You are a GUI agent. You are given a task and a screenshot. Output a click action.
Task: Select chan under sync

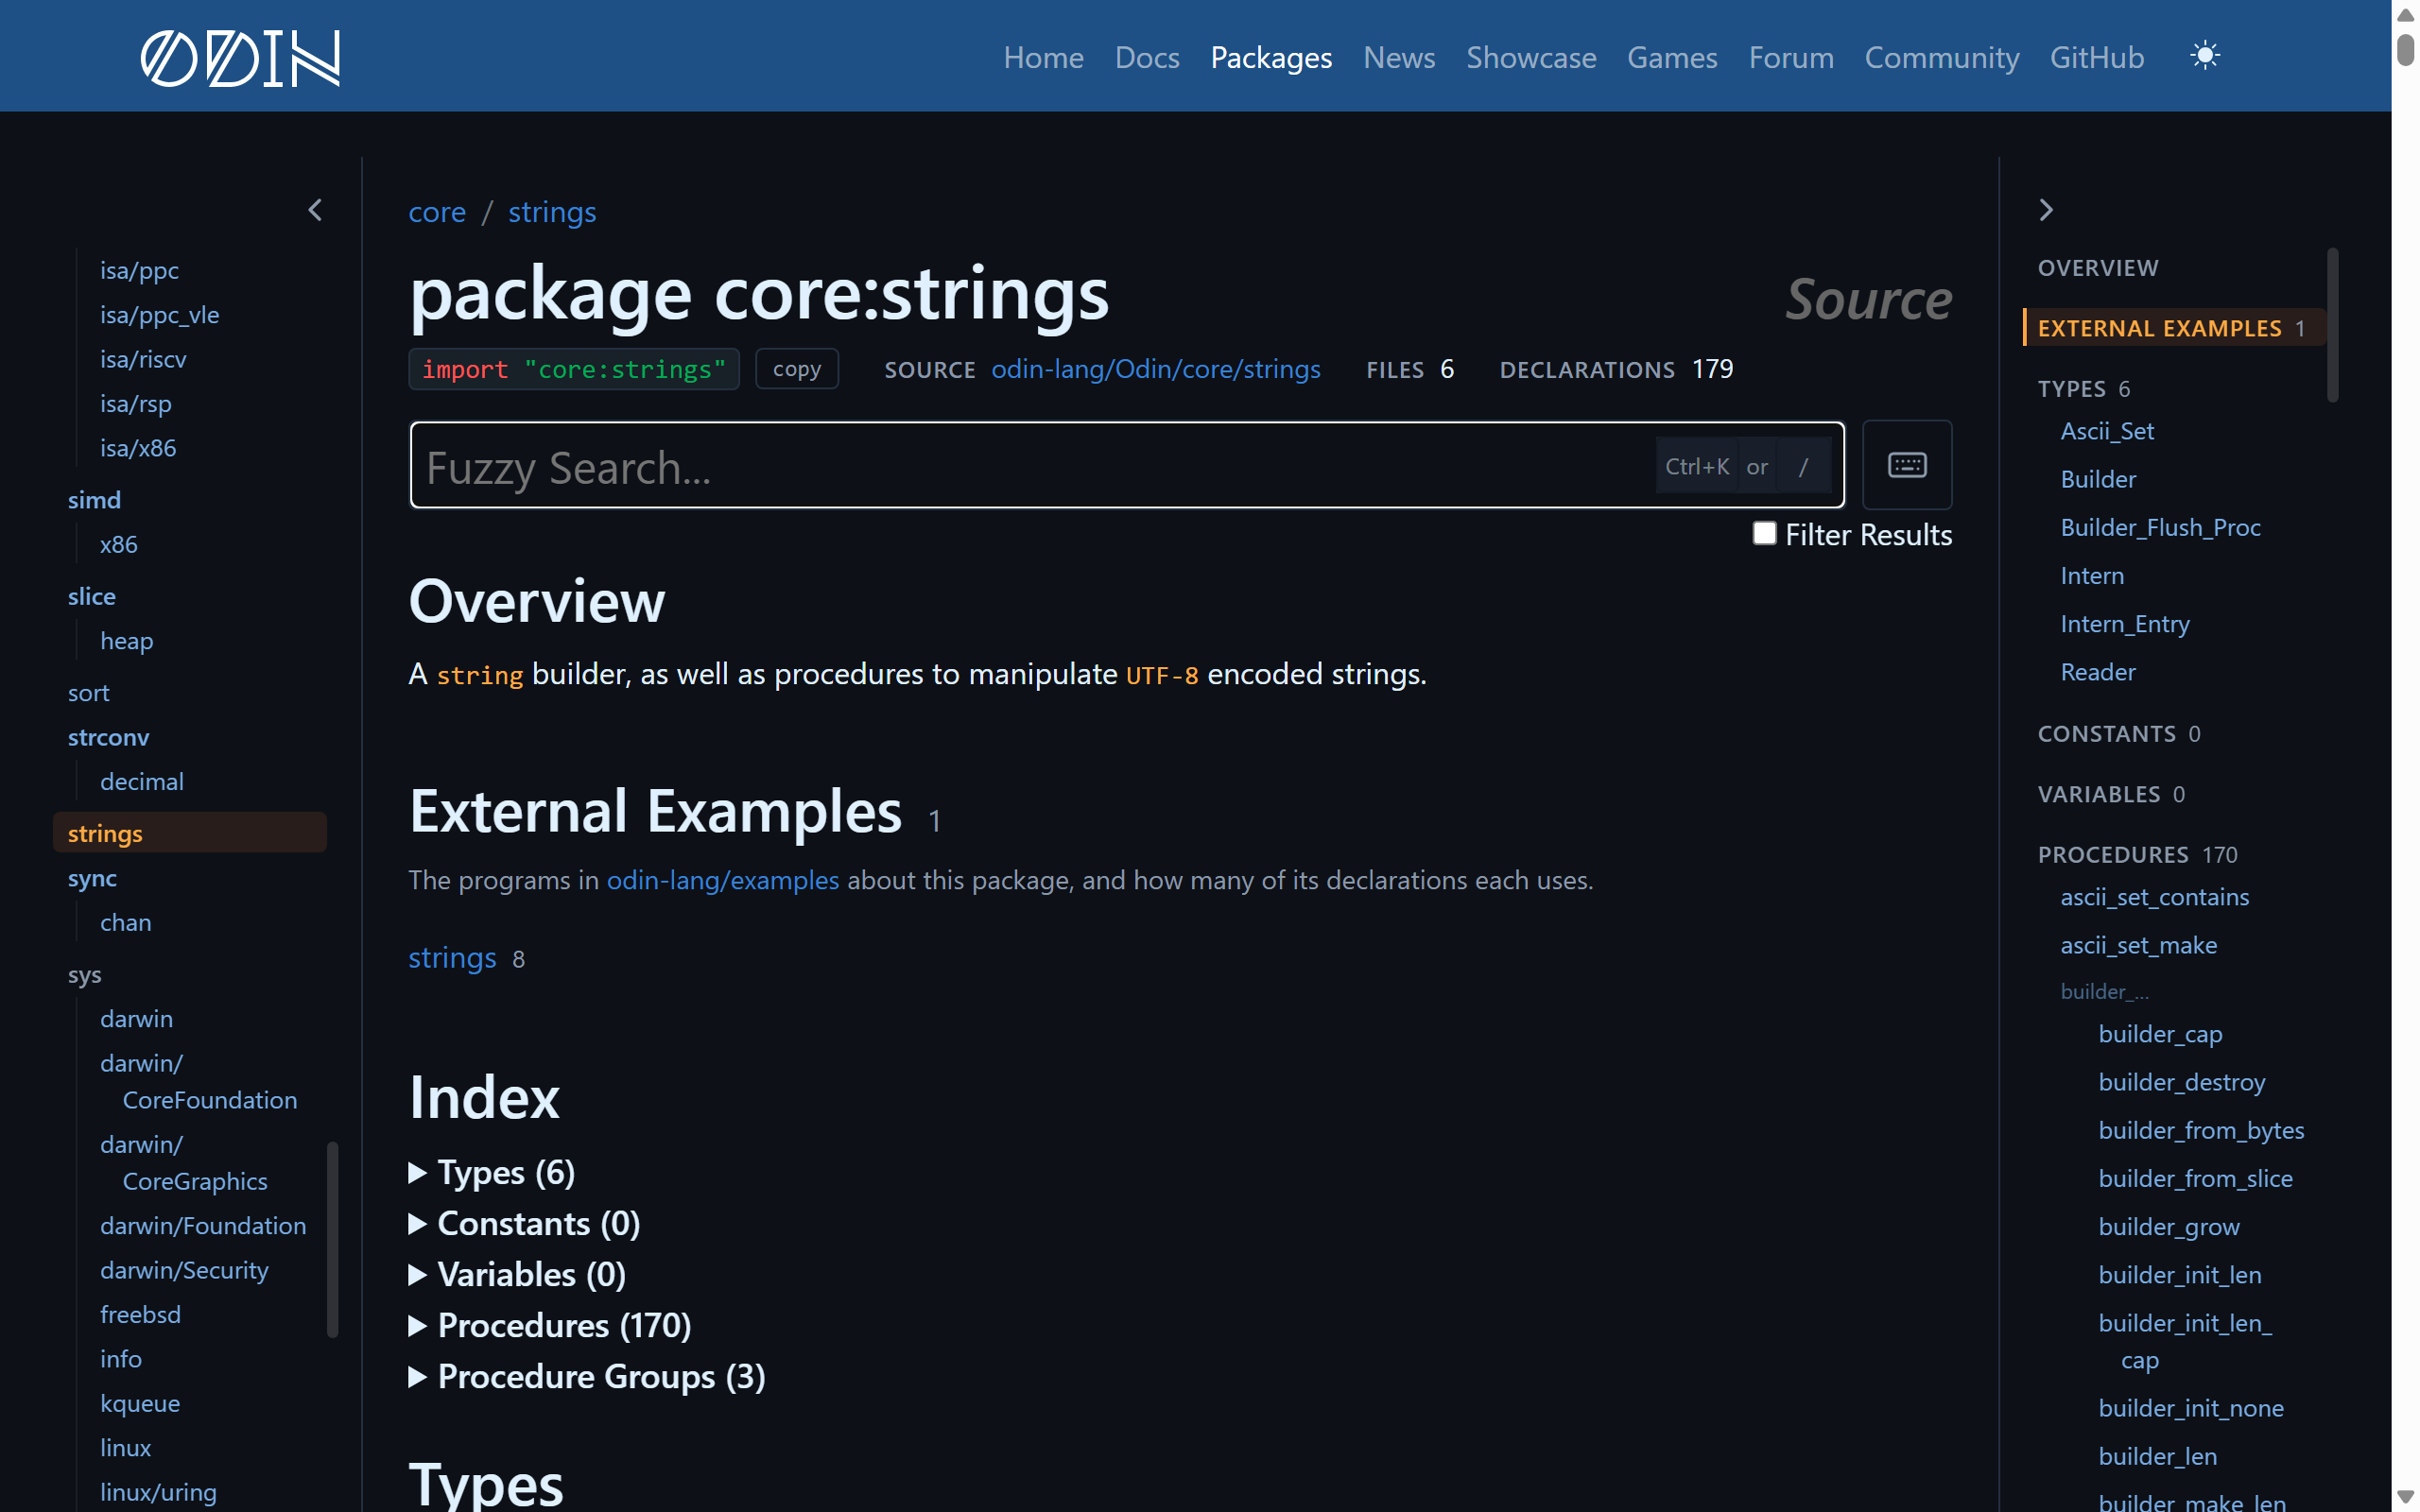125,922
